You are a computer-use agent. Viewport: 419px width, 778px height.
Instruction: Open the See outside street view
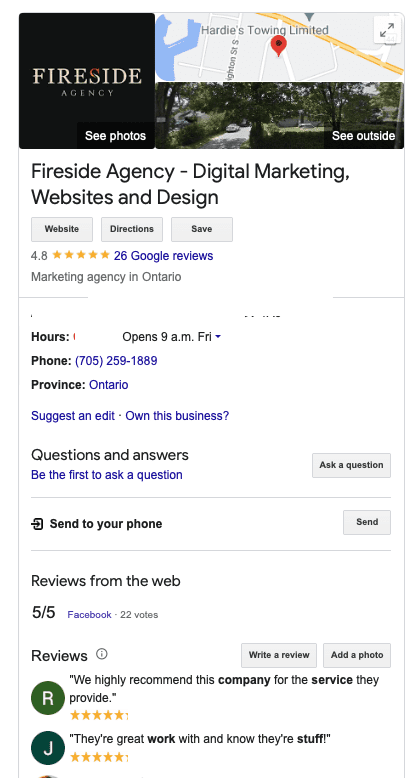point(363,136)
